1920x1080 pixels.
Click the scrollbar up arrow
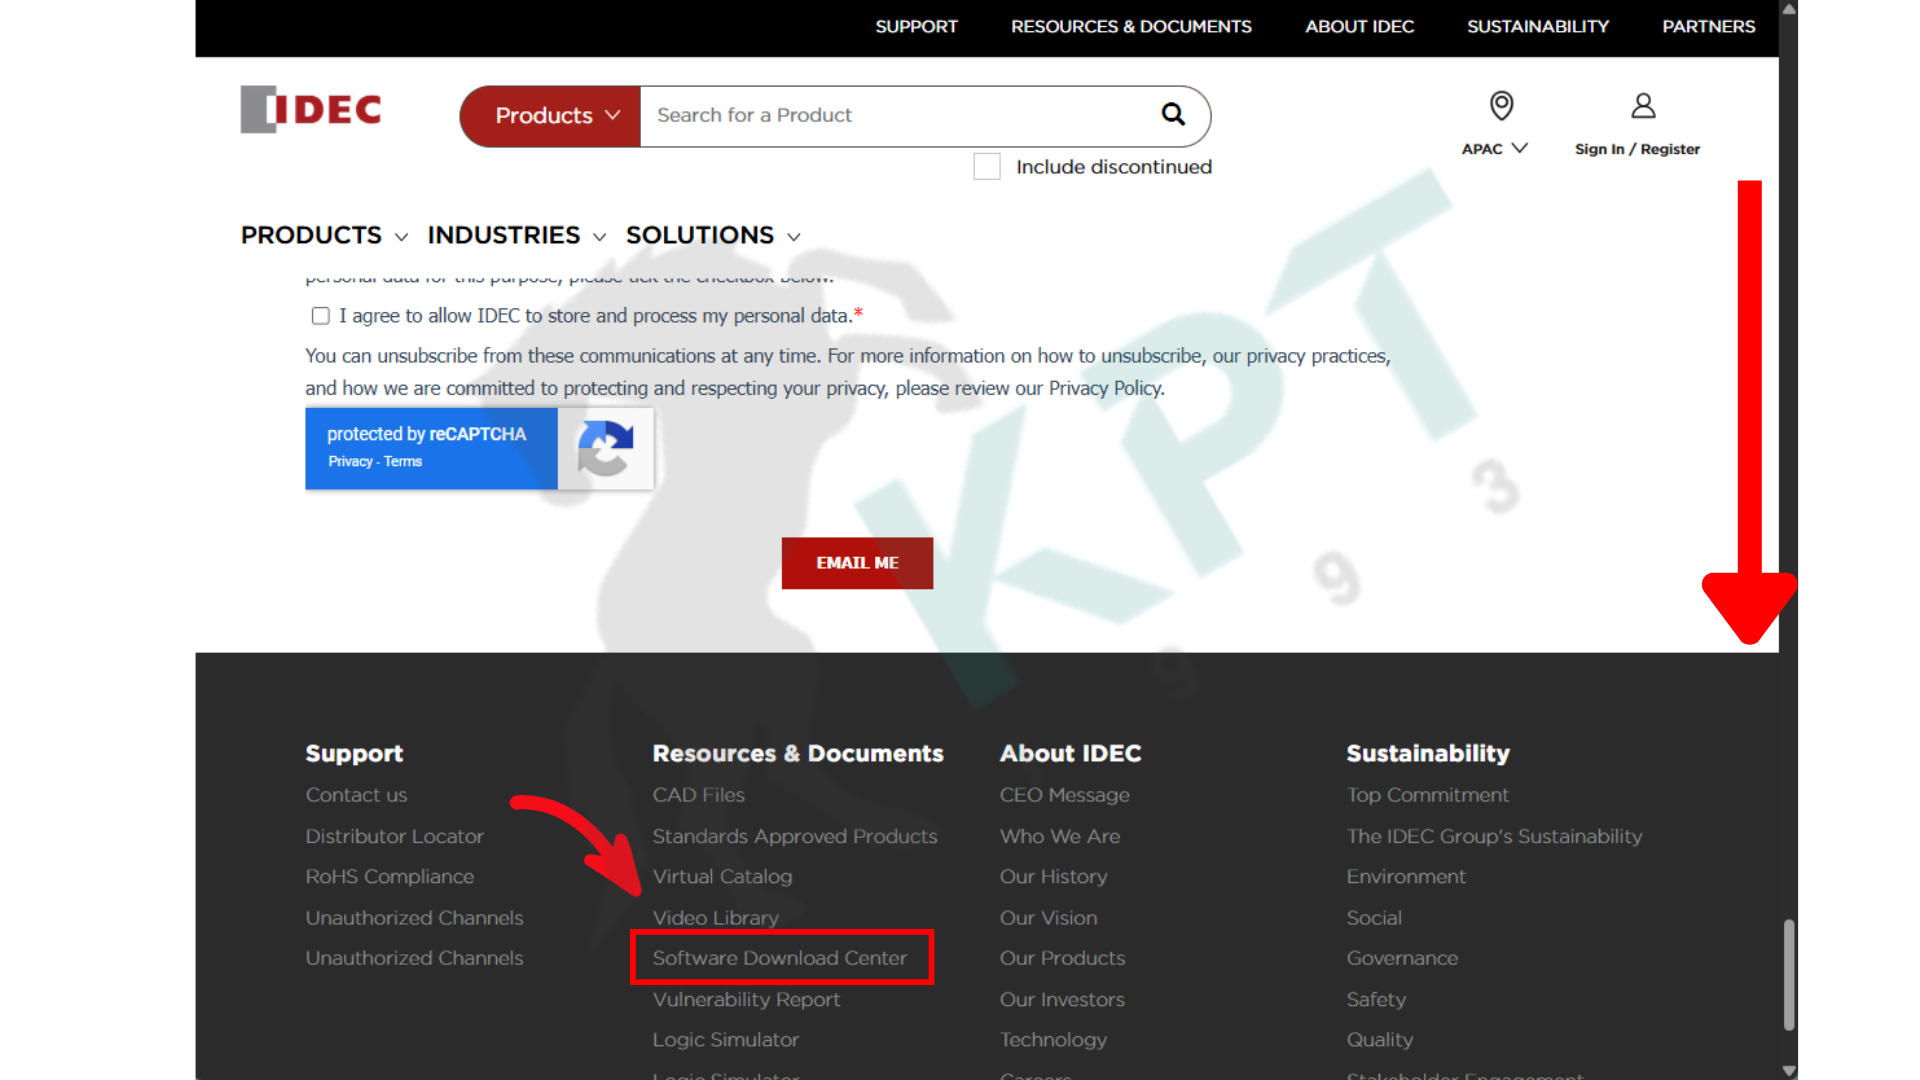1789,9
